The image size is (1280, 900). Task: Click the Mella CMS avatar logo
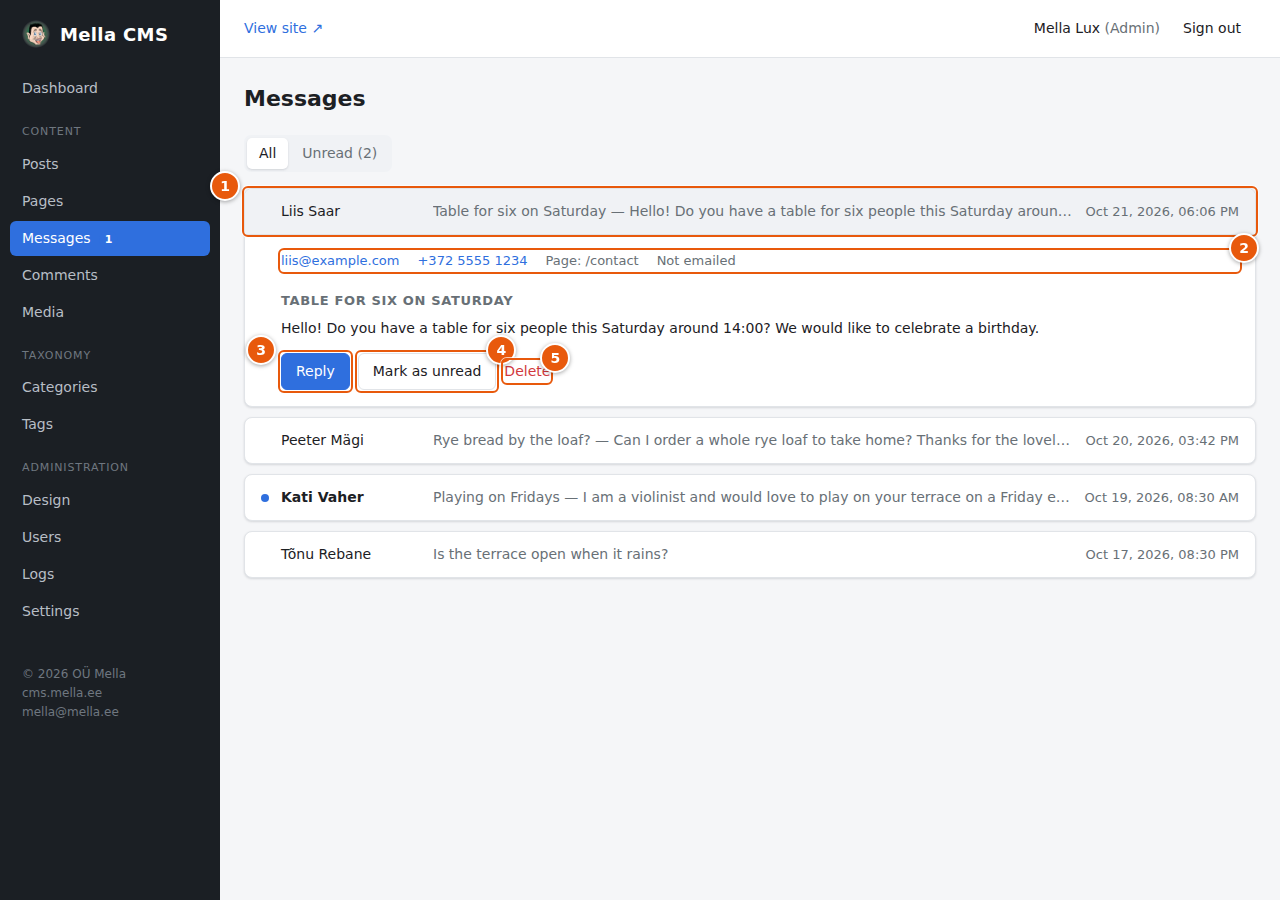click(36, 34)
